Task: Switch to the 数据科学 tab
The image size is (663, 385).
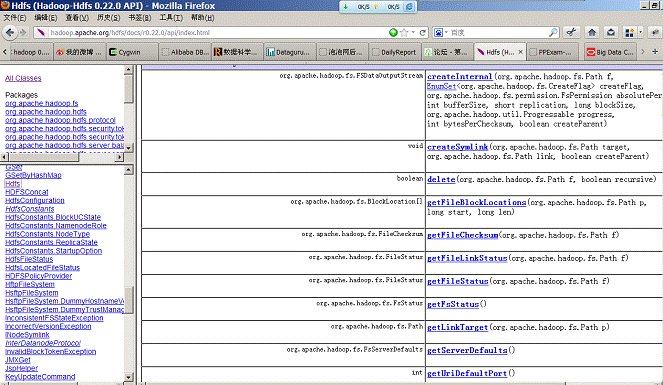Action: [237, 52]
